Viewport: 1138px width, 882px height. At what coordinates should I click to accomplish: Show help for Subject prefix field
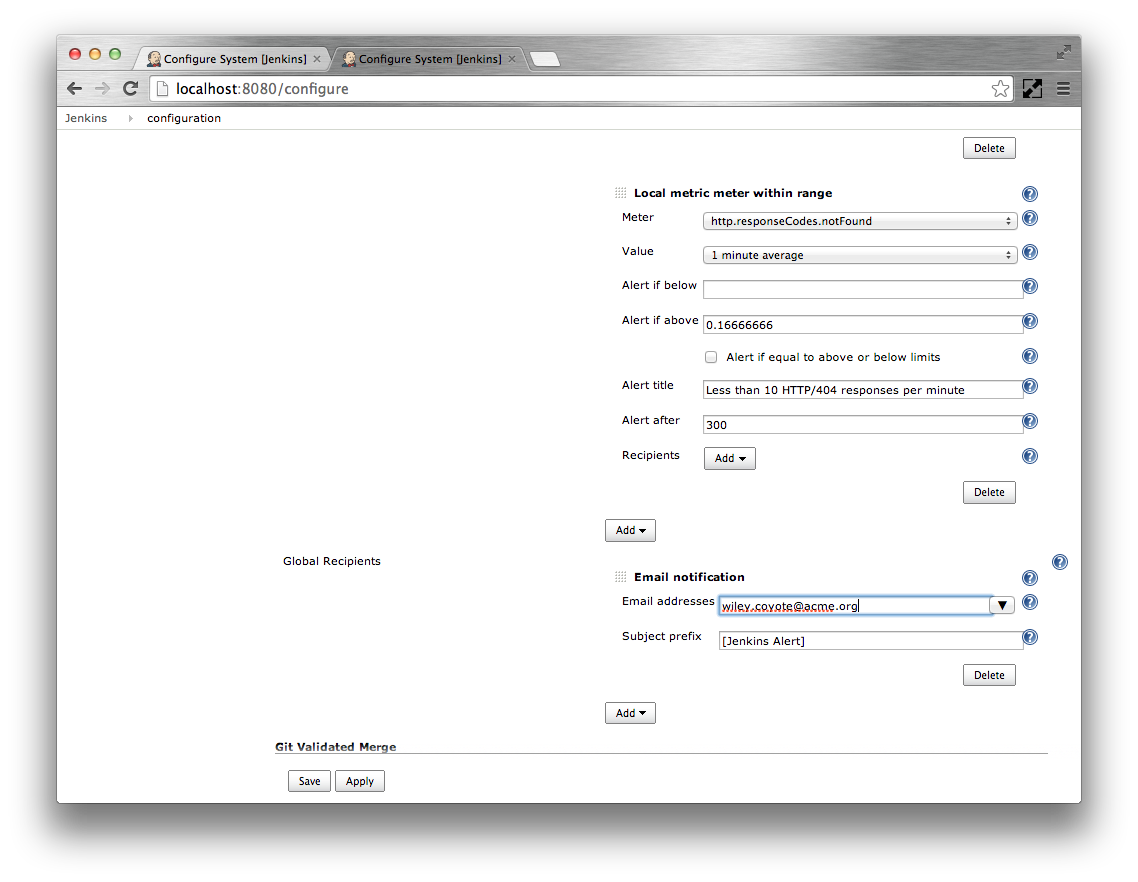point(1029,637)
